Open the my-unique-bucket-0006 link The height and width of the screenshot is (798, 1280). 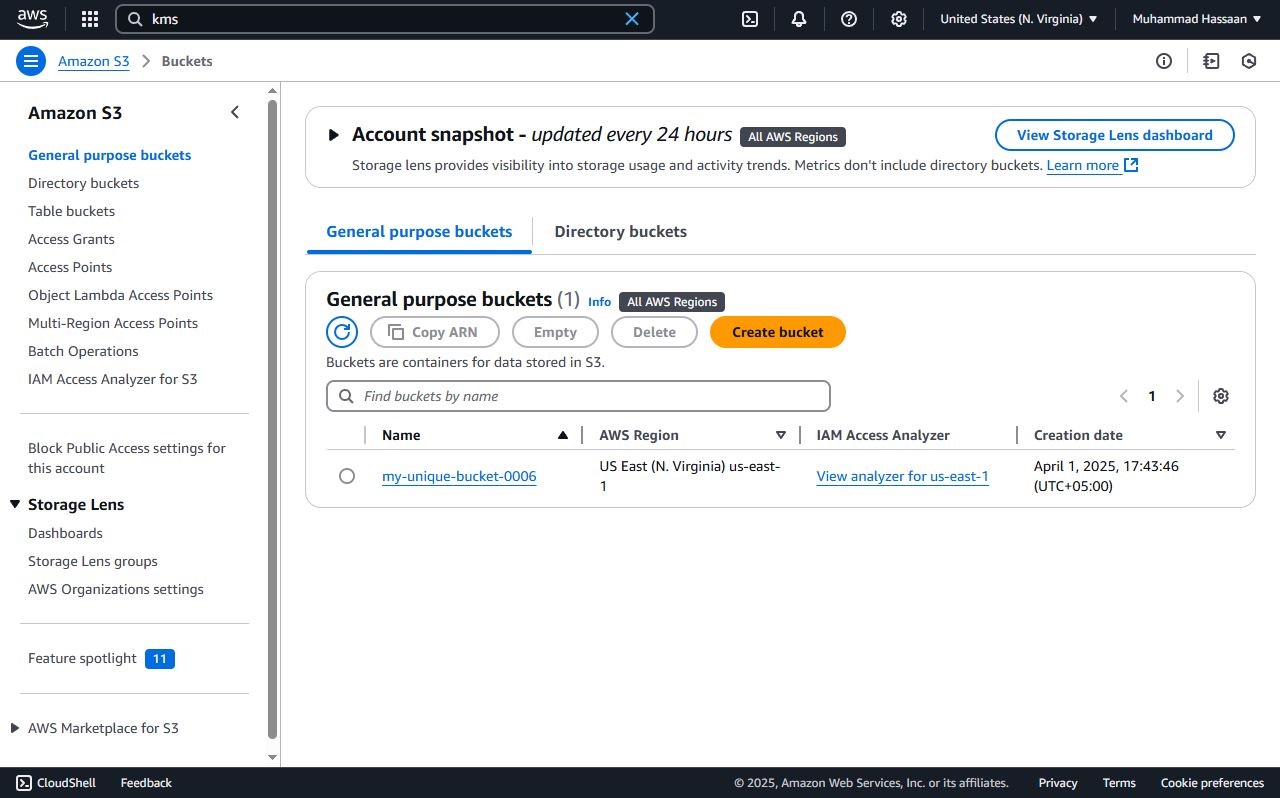459,476
